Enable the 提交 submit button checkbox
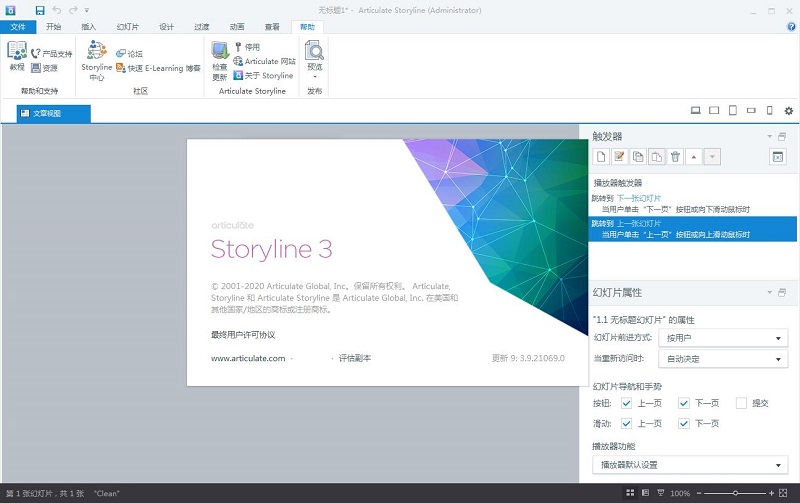The image size is (800, 503). point(741,403)
